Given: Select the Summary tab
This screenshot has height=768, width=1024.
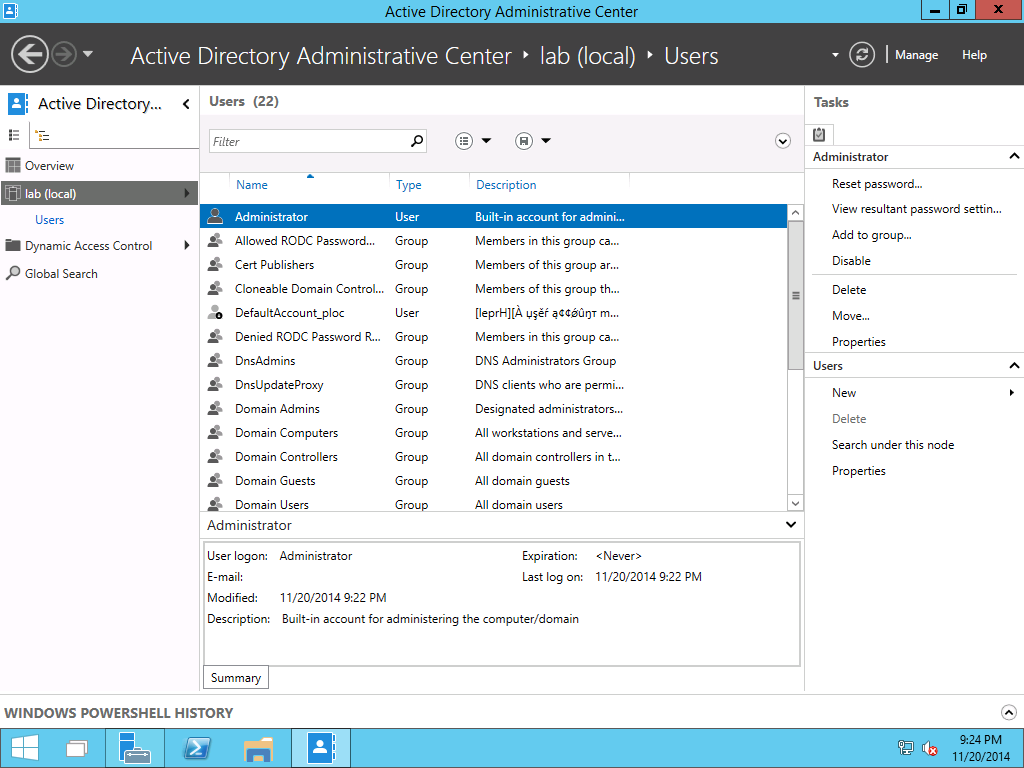Looking at the screenshot, I should (x=236, y=678).
